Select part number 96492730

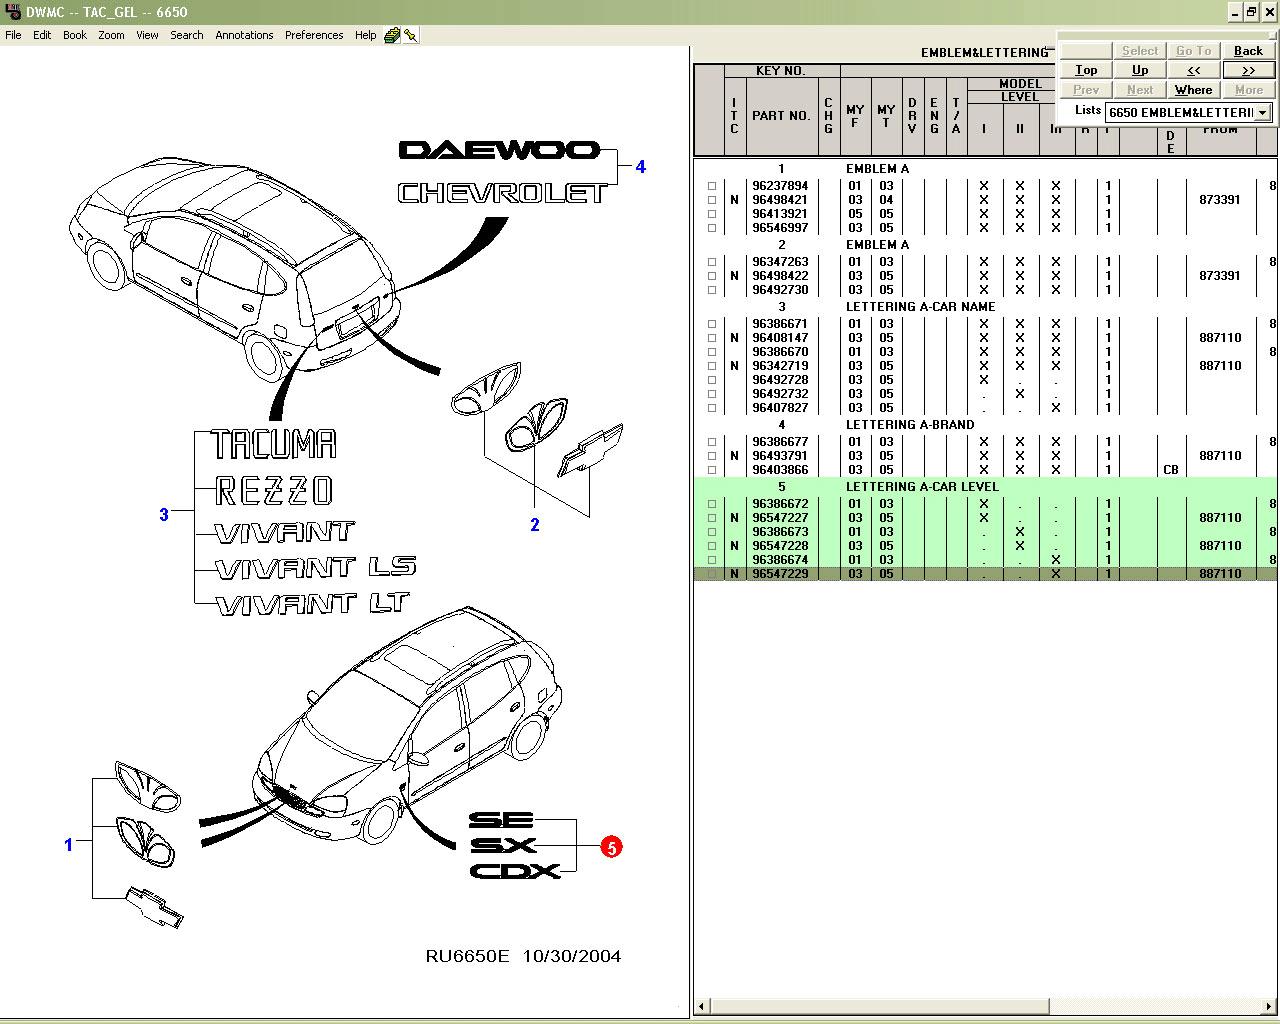(780, 290)
